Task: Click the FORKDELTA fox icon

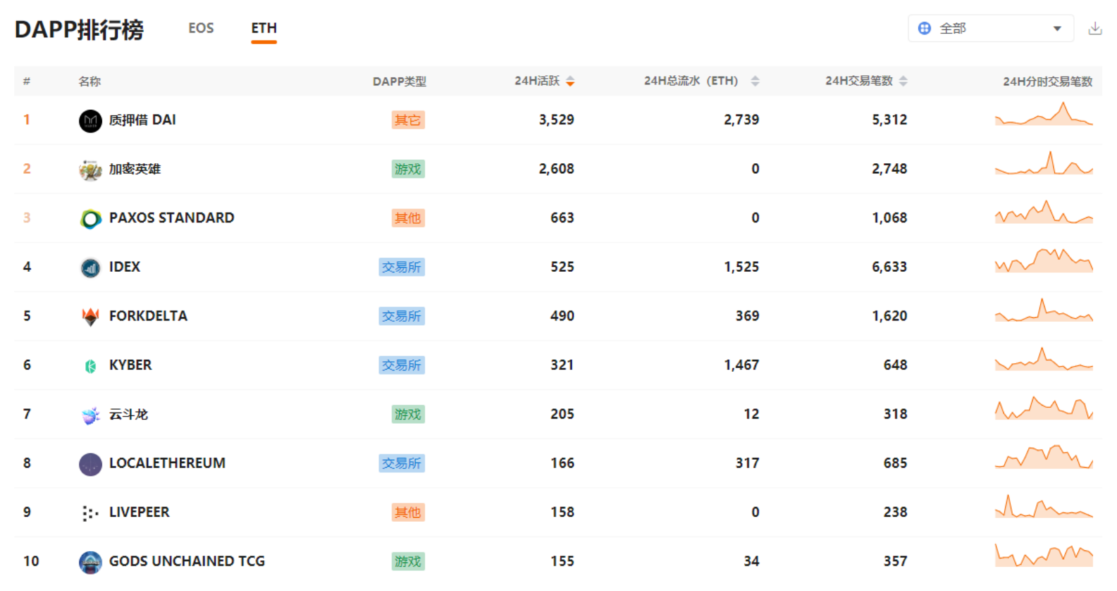Action: click(90, 317)
